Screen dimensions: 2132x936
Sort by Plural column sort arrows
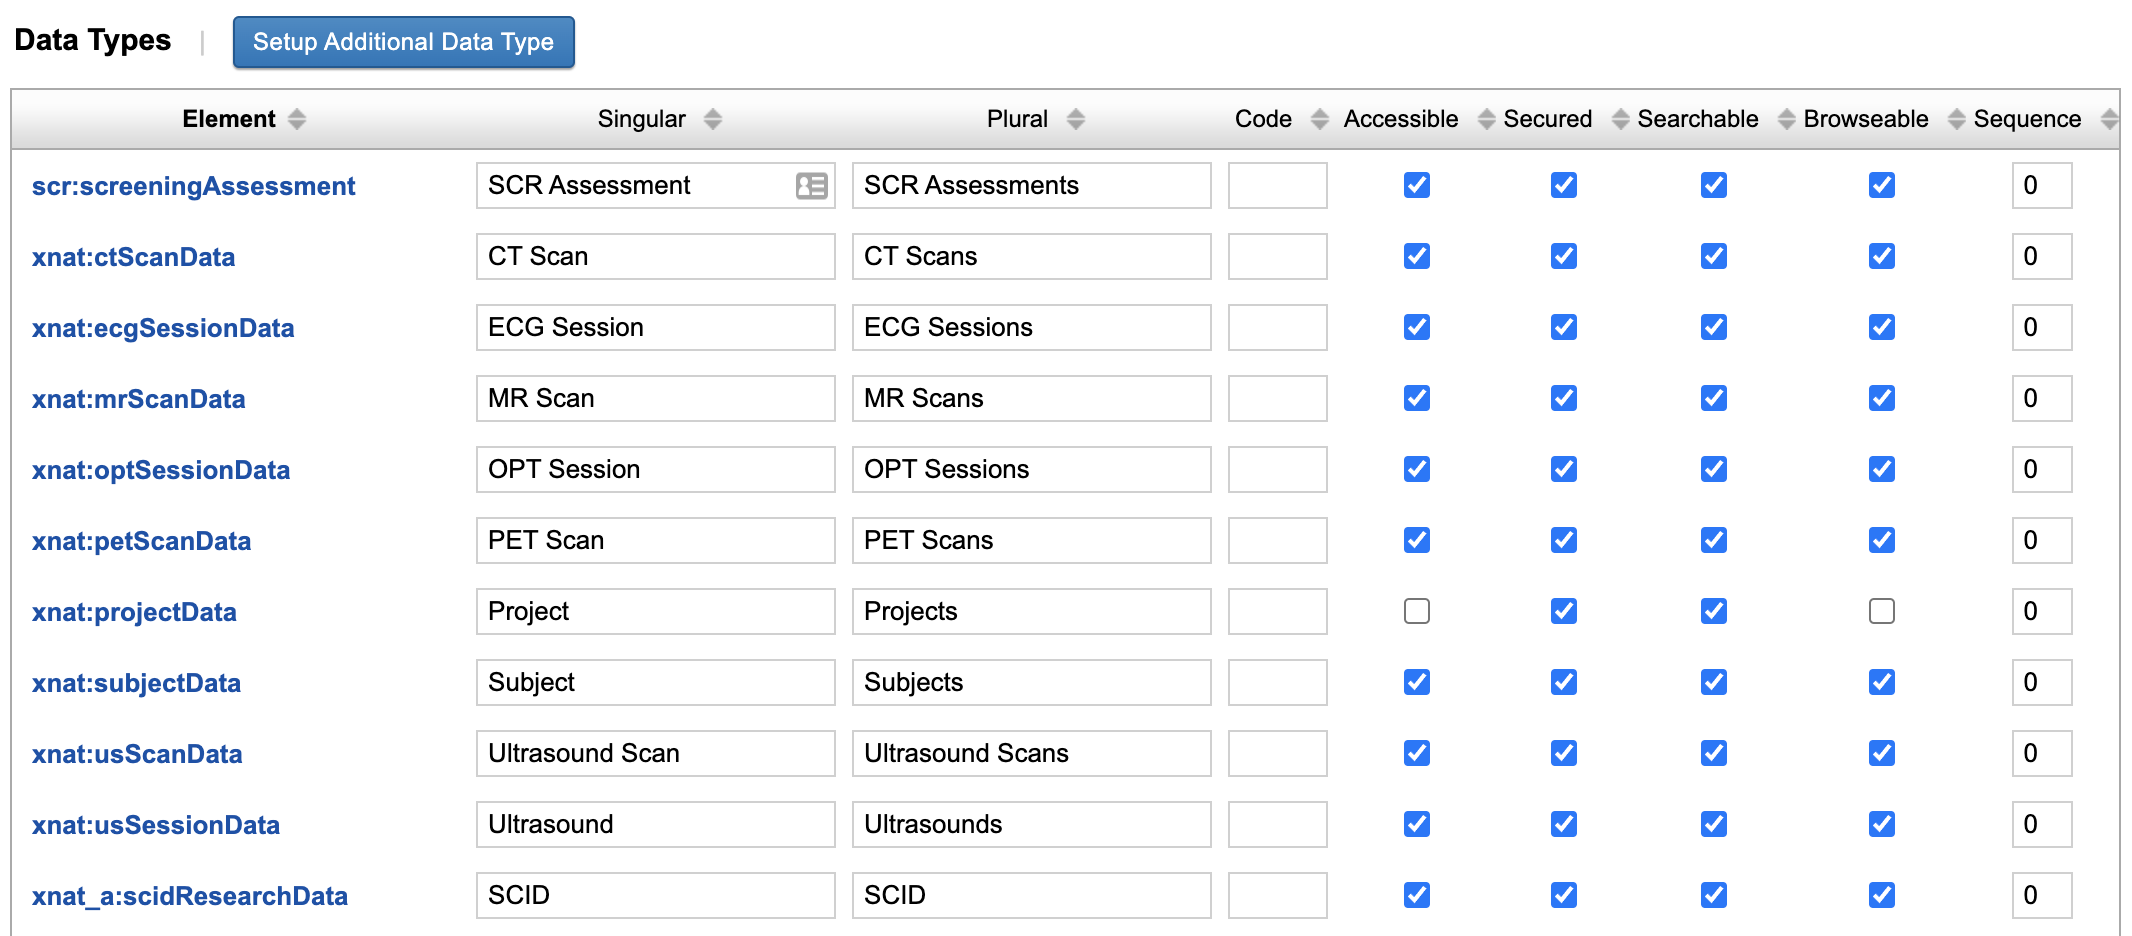[1076, 120]
